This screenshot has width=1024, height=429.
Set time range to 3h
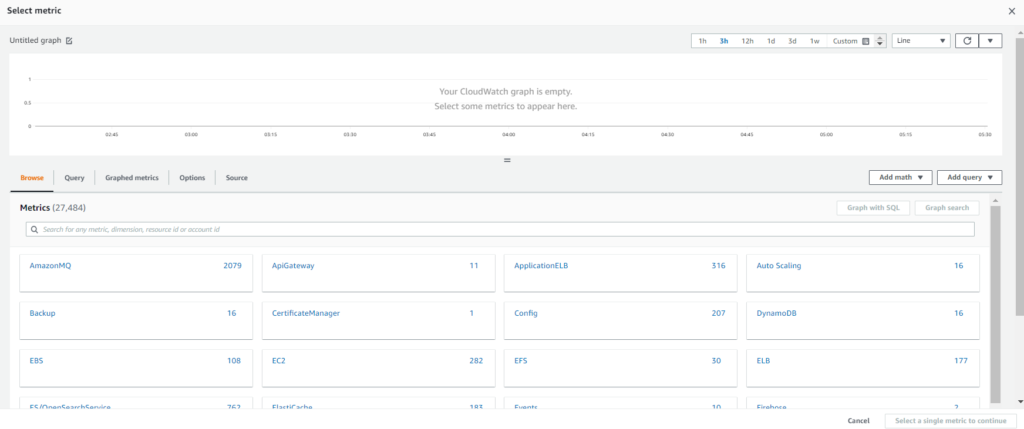click(x=724, y=40)
